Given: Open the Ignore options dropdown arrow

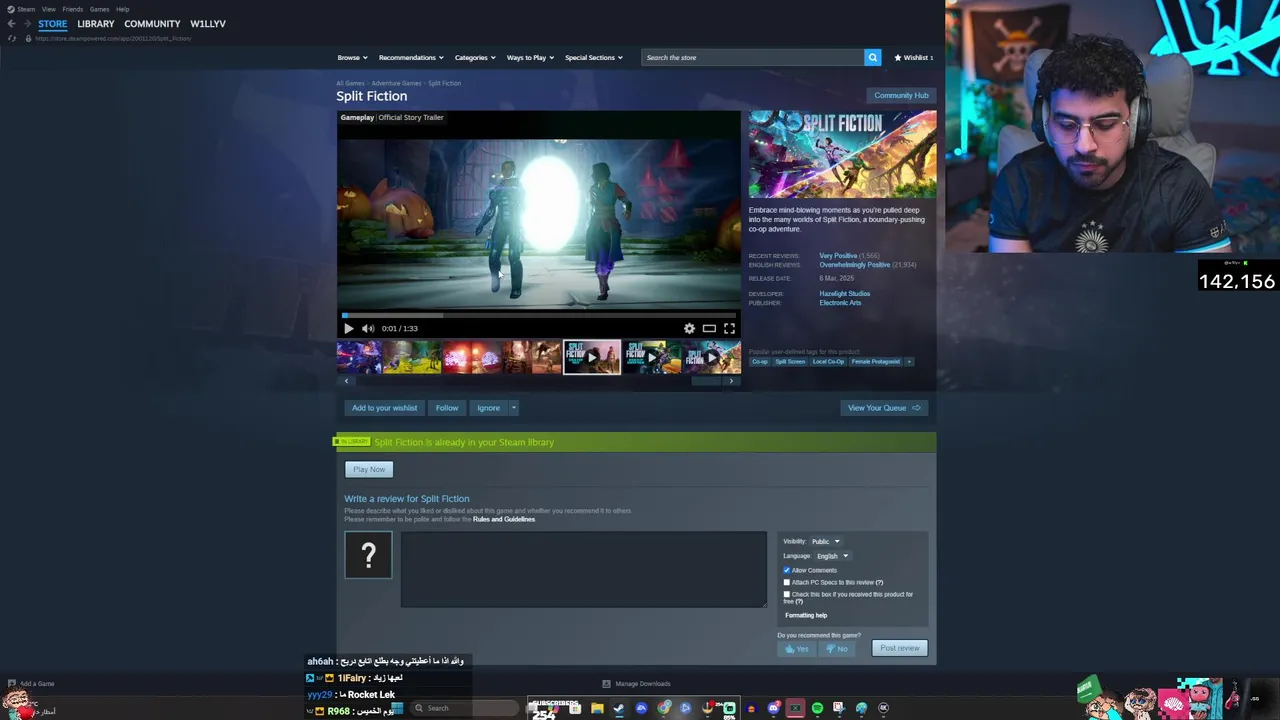Looking at the screenshot, I should click(514, 408).
